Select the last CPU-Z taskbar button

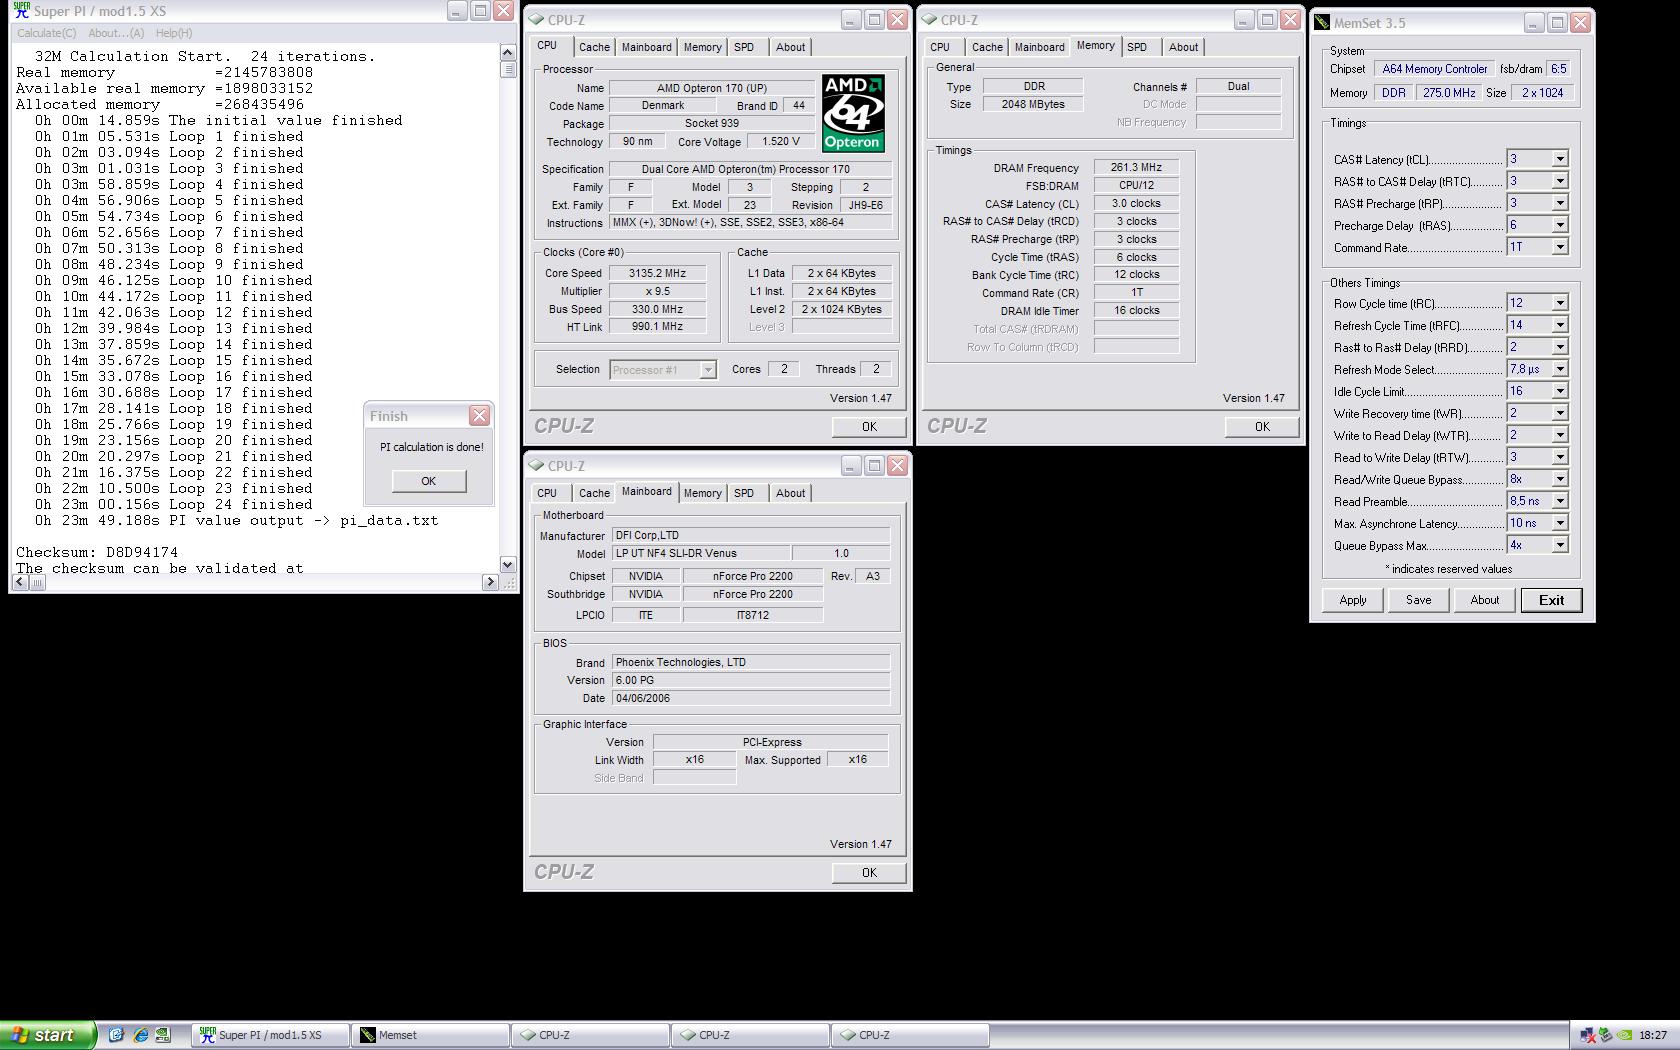911,1035
